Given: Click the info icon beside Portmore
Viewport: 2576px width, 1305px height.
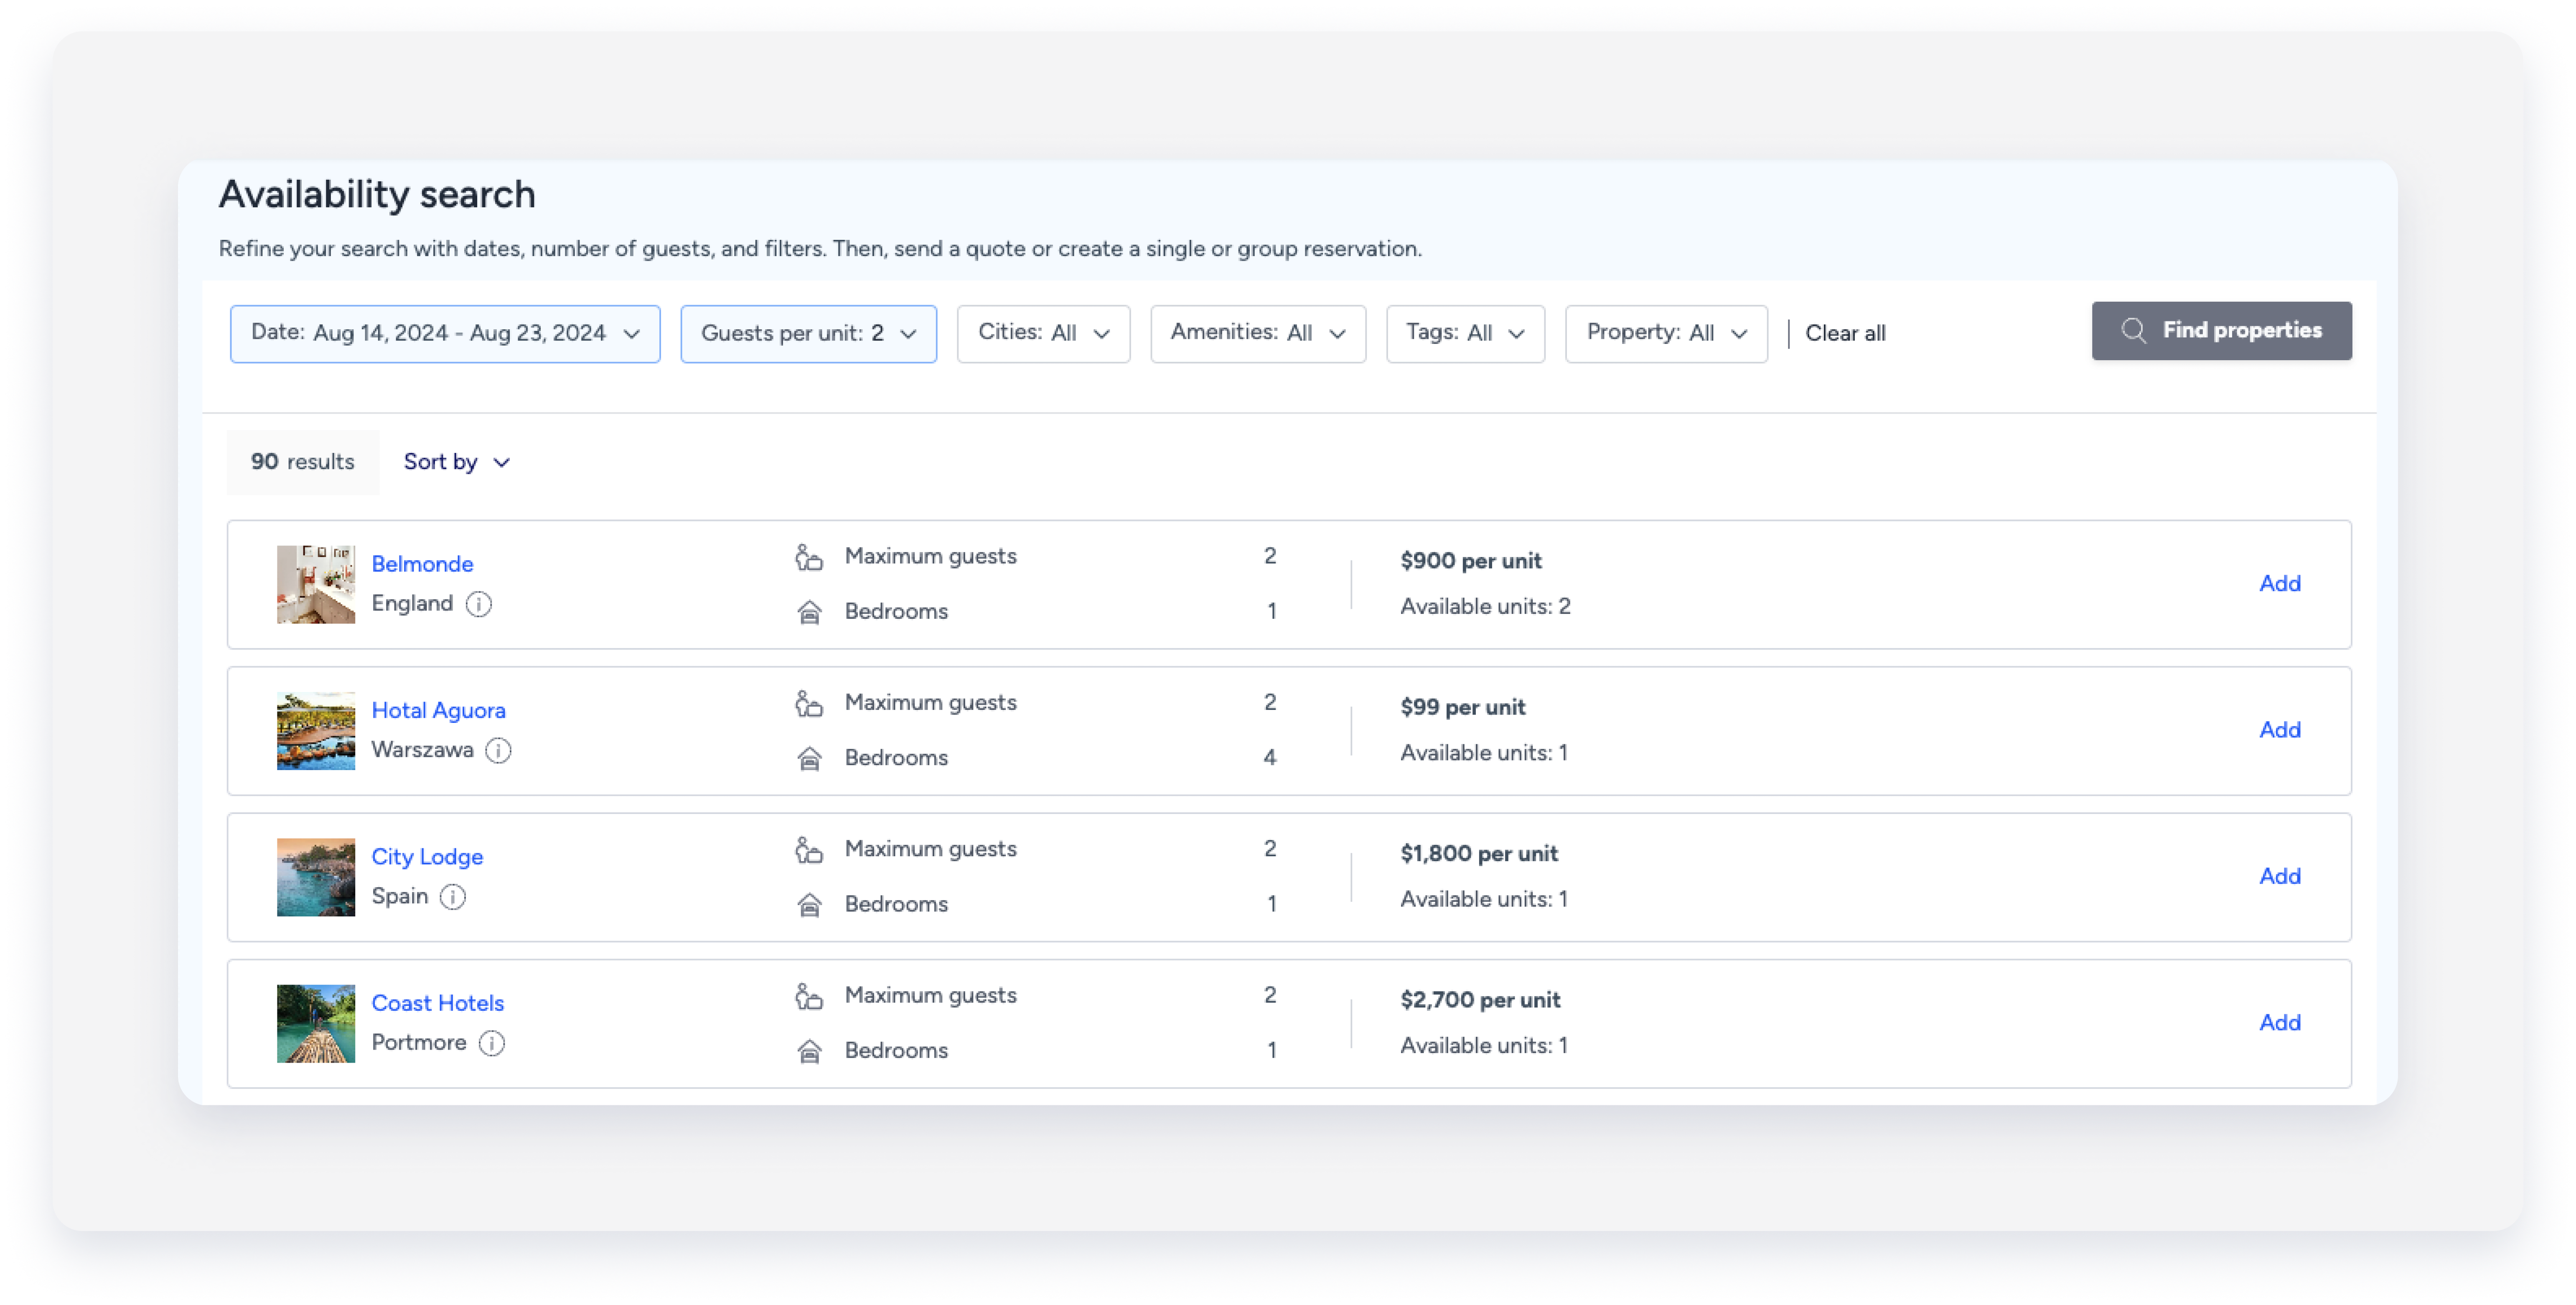Looking at the screenshot, I should pos(492,1043).
